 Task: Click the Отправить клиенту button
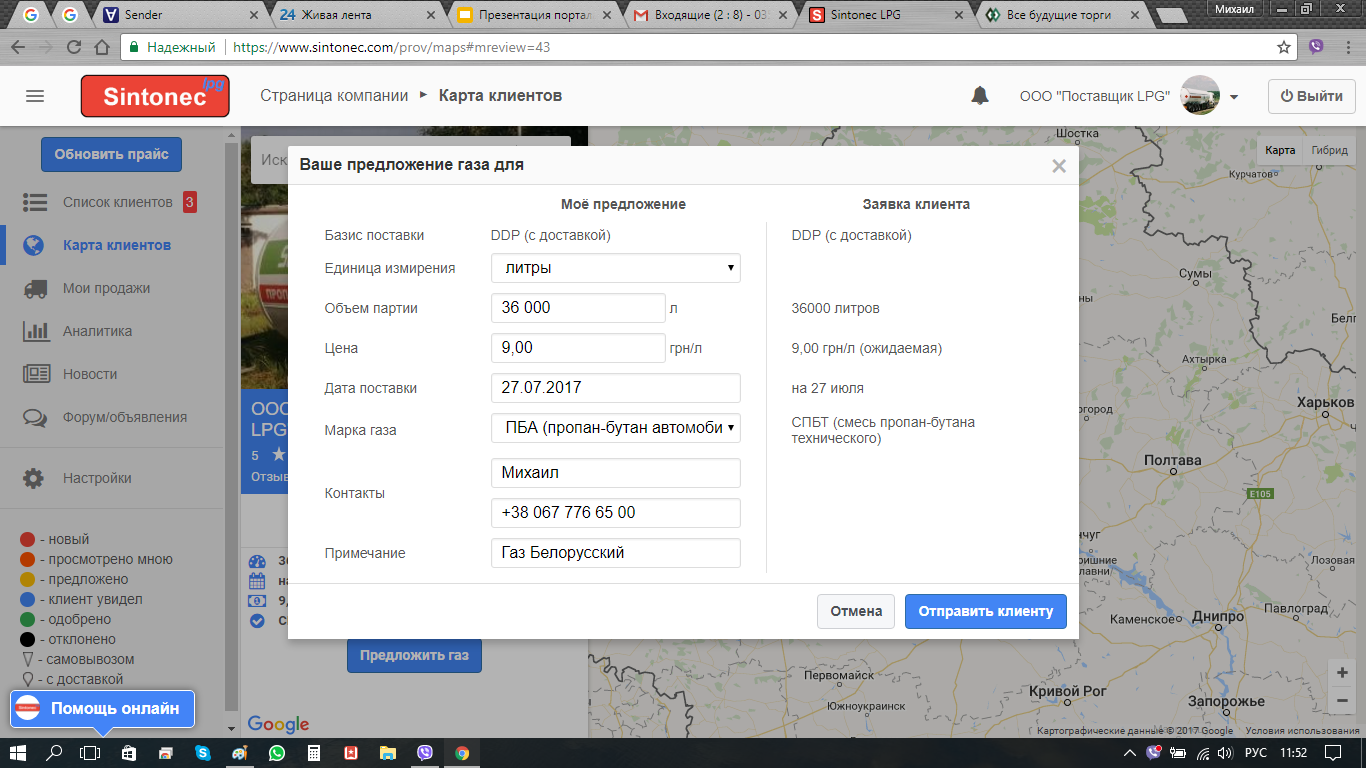click(x=985, y=611)
